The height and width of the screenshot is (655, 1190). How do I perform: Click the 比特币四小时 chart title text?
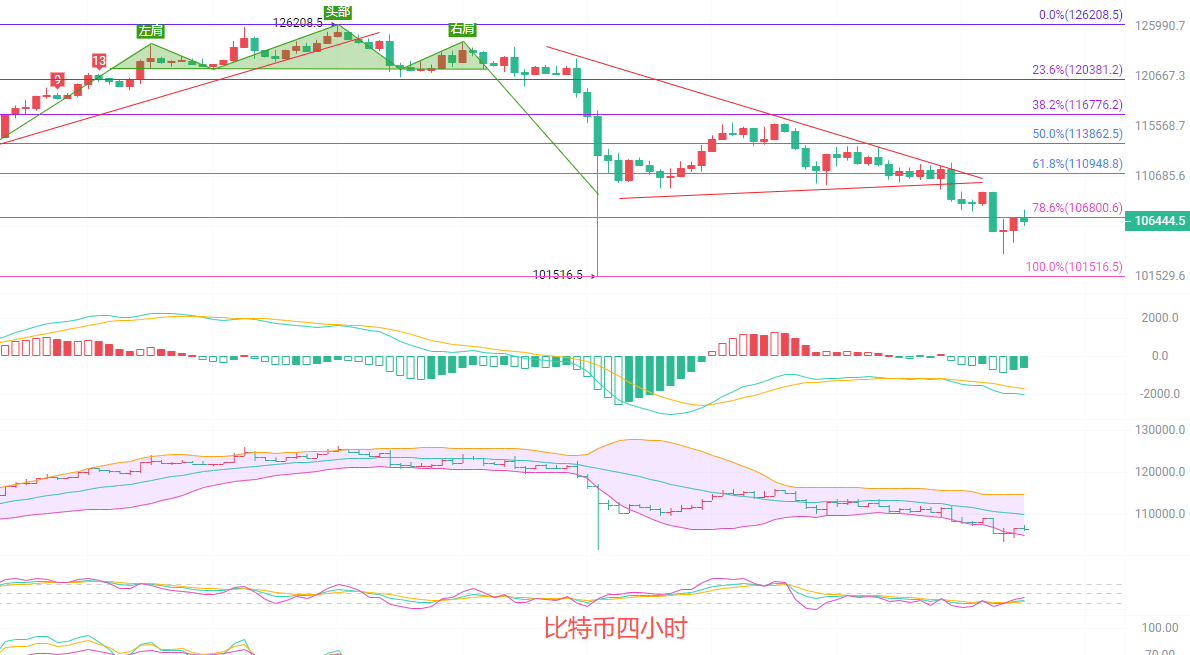tap(615, 629)
